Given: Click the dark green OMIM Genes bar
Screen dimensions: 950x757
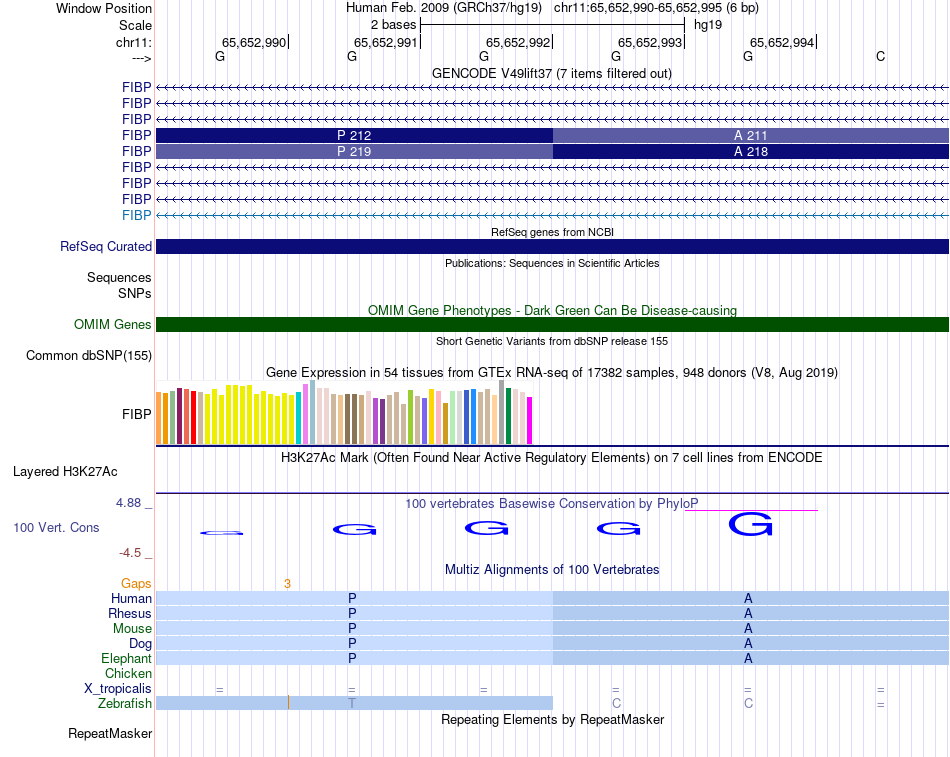Looking at the screenshot, I should [552, 324].
